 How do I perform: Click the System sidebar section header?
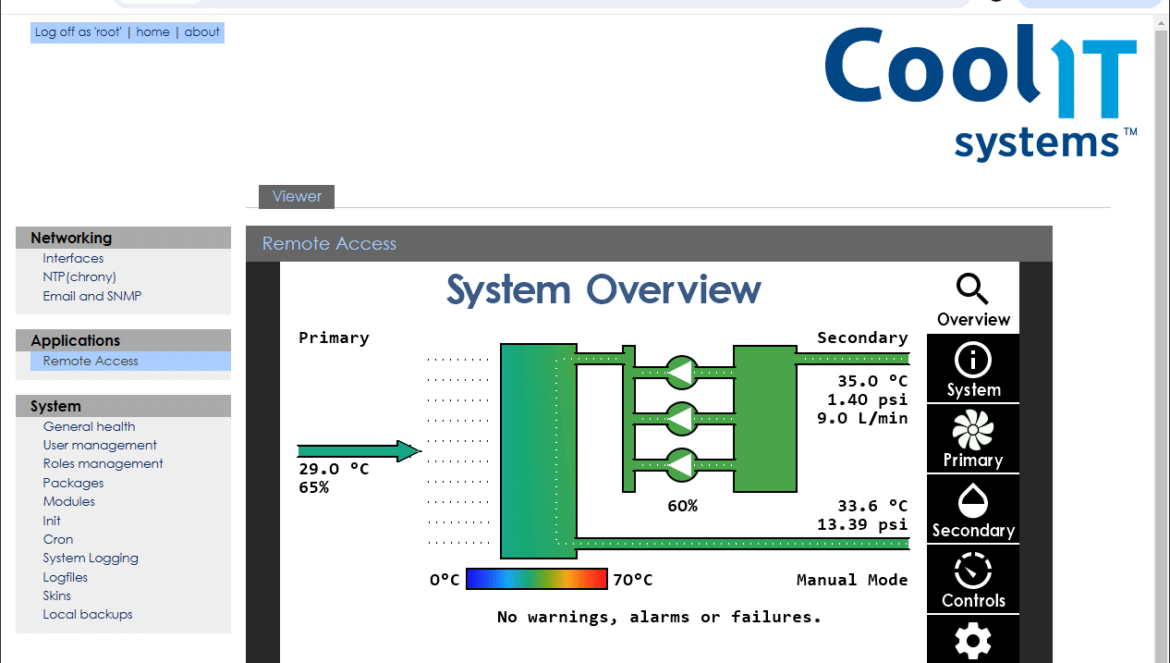click(123, 406)
